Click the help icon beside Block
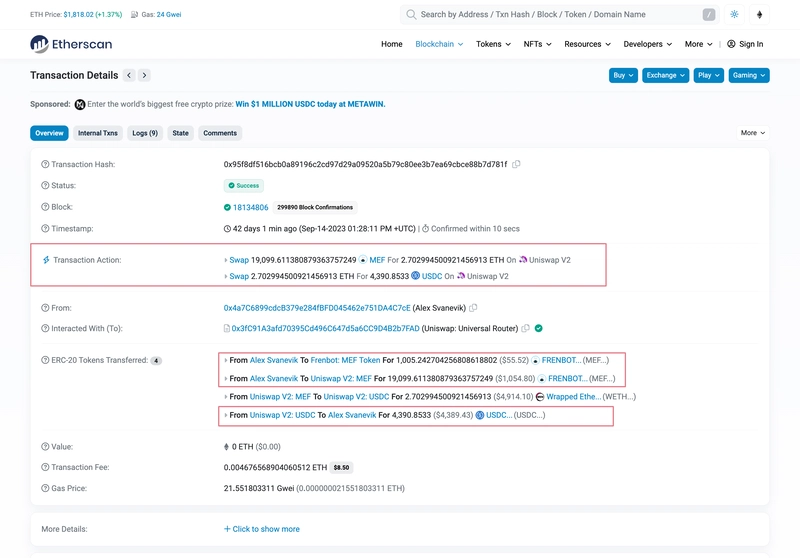The height and width of the screenshot is (558, 800). coord(45,207)
